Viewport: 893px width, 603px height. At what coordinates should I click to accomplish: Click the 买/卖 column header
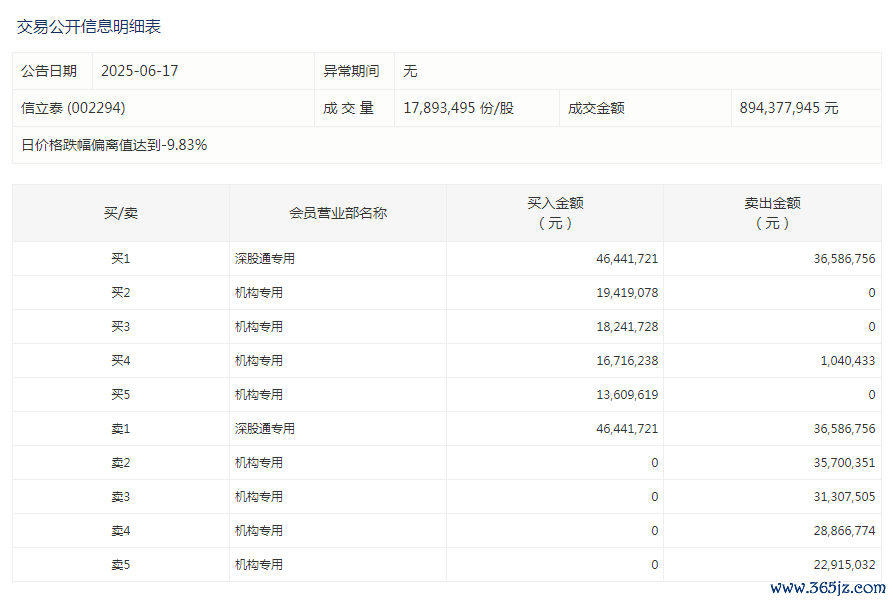point(121,214)
